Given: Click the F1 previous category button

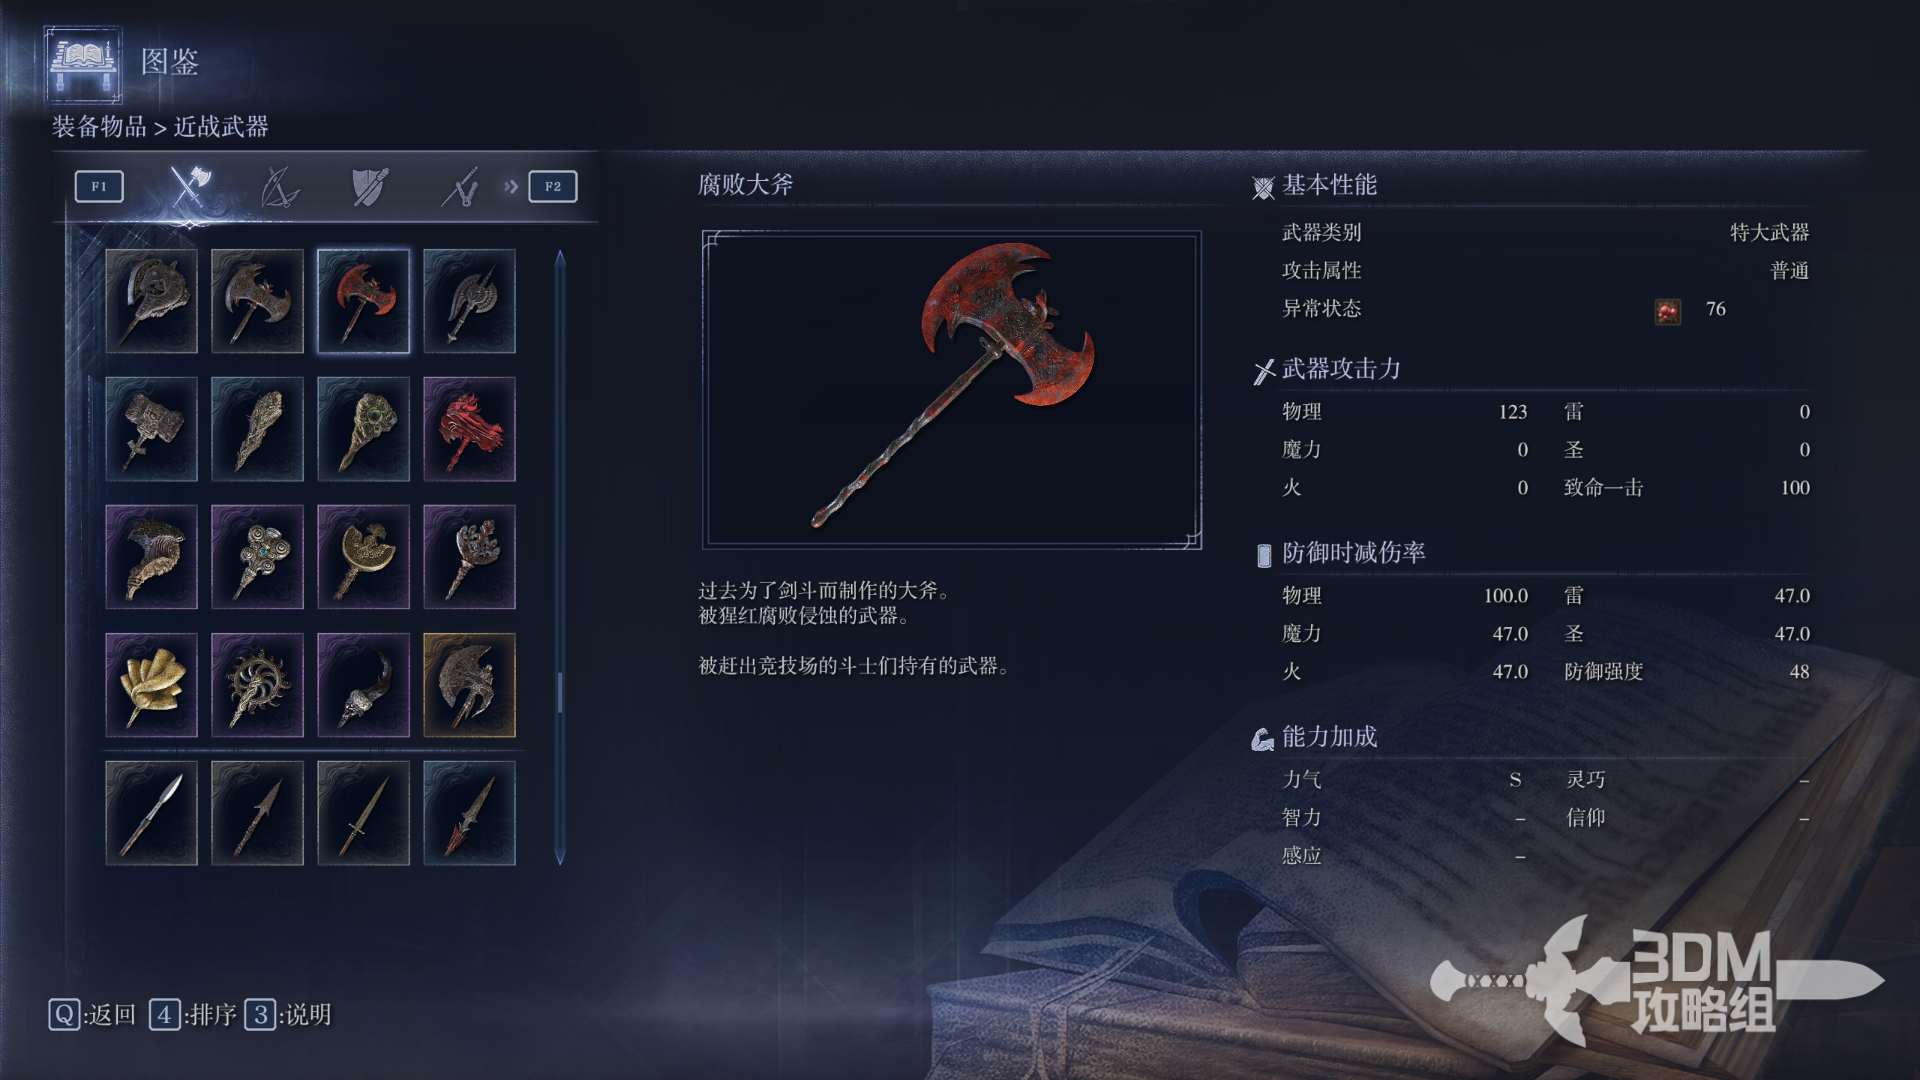Looking at the screenshot, I should (x=99, y=187).
